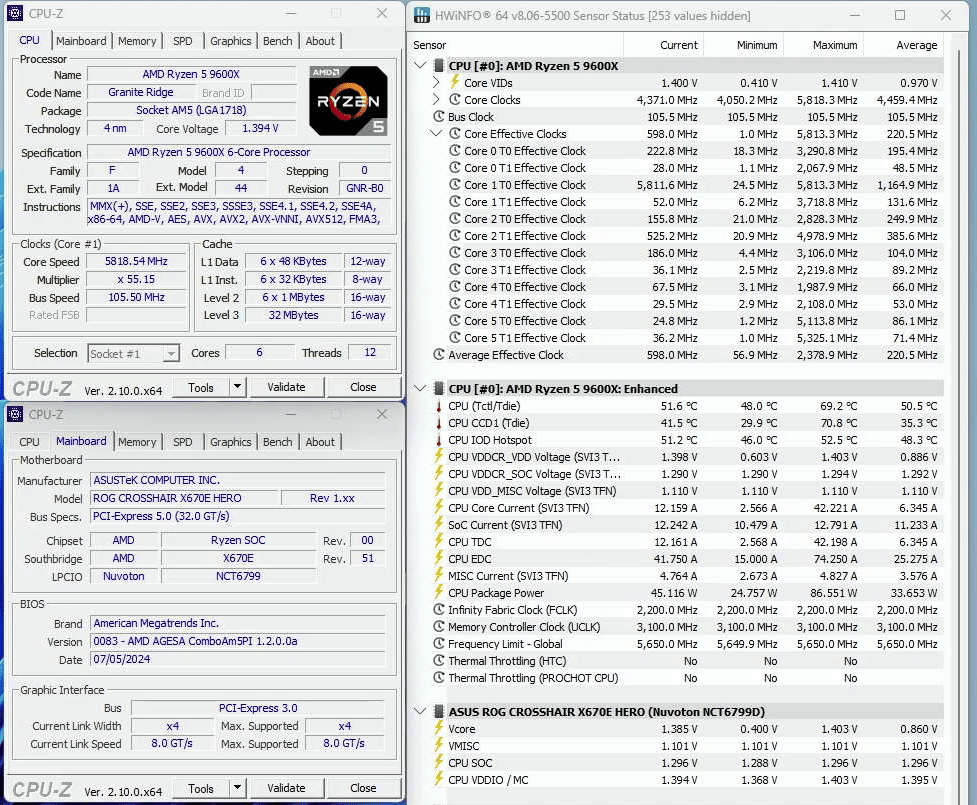977x805 pixels.
Task: Click the BIOS version field 0083 - AMD AGESA
Action: pos(237,641)
